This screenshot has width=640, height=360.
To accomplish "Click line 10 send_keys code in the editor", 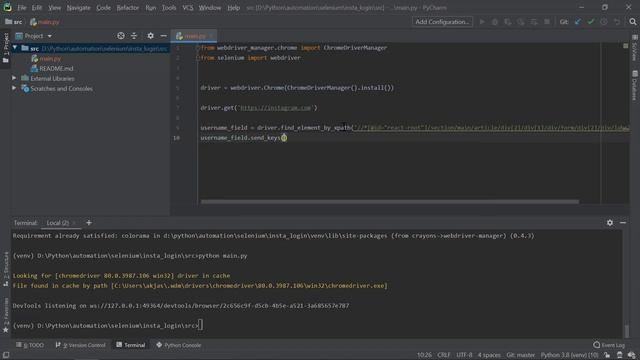I will 243,138.
